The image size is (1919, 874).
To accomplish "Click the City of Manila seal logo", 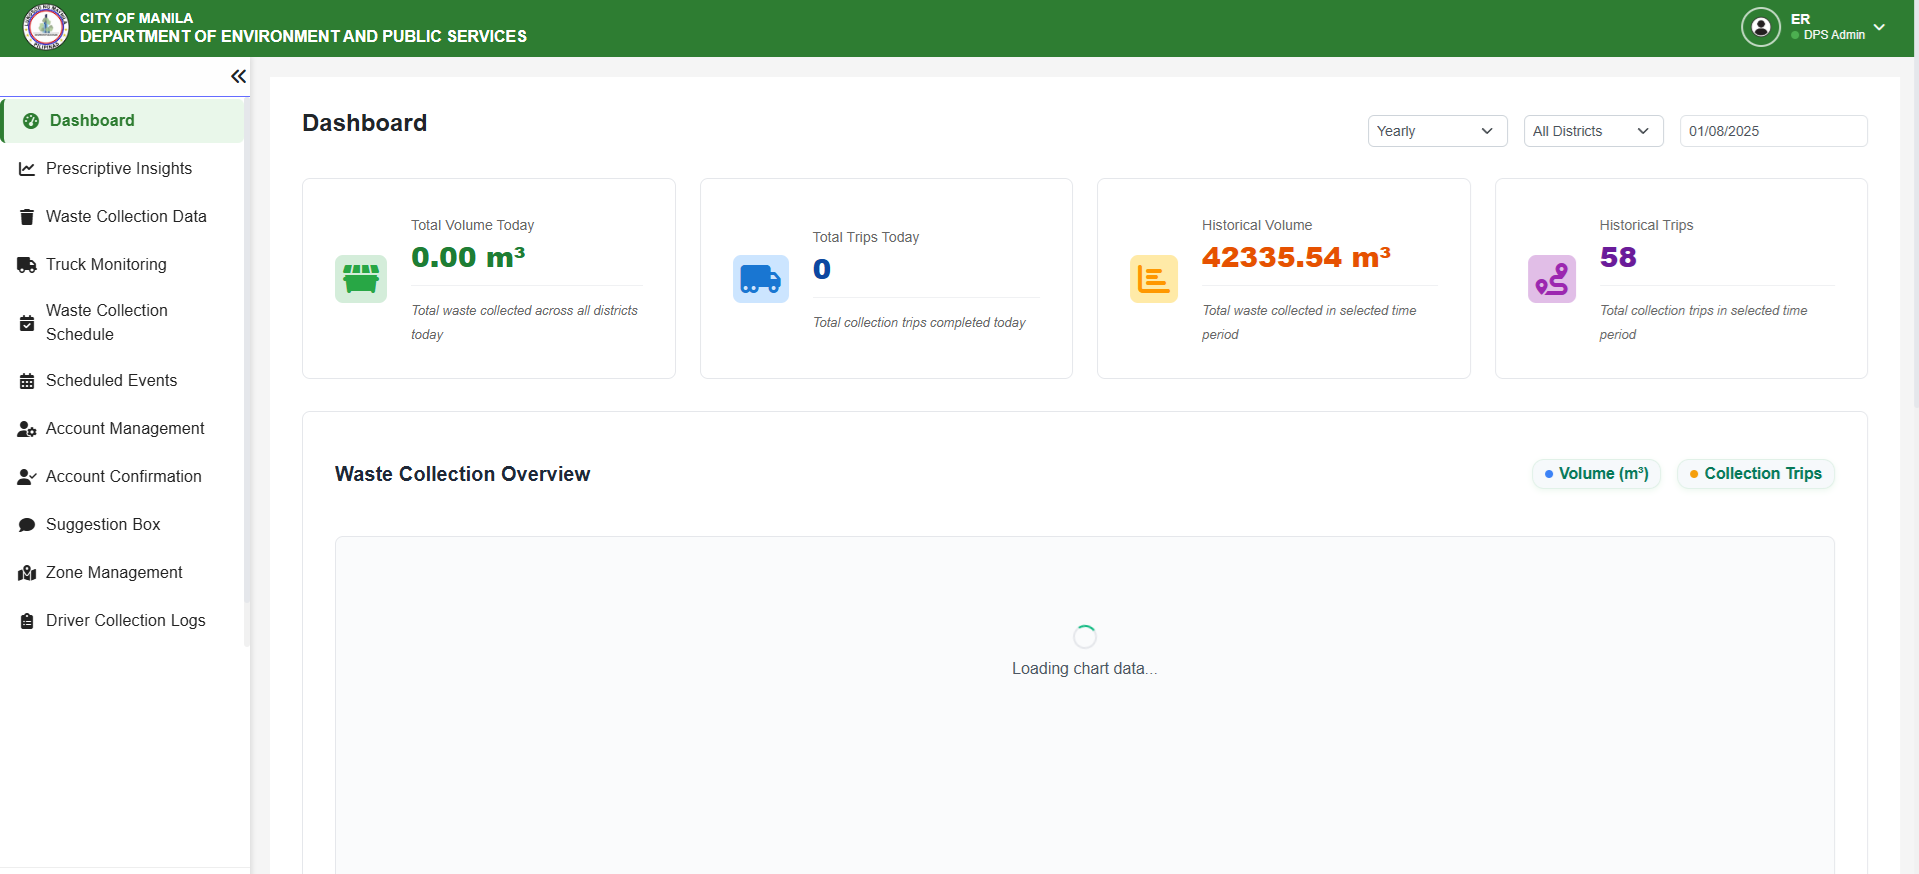I will pos(46,27).
